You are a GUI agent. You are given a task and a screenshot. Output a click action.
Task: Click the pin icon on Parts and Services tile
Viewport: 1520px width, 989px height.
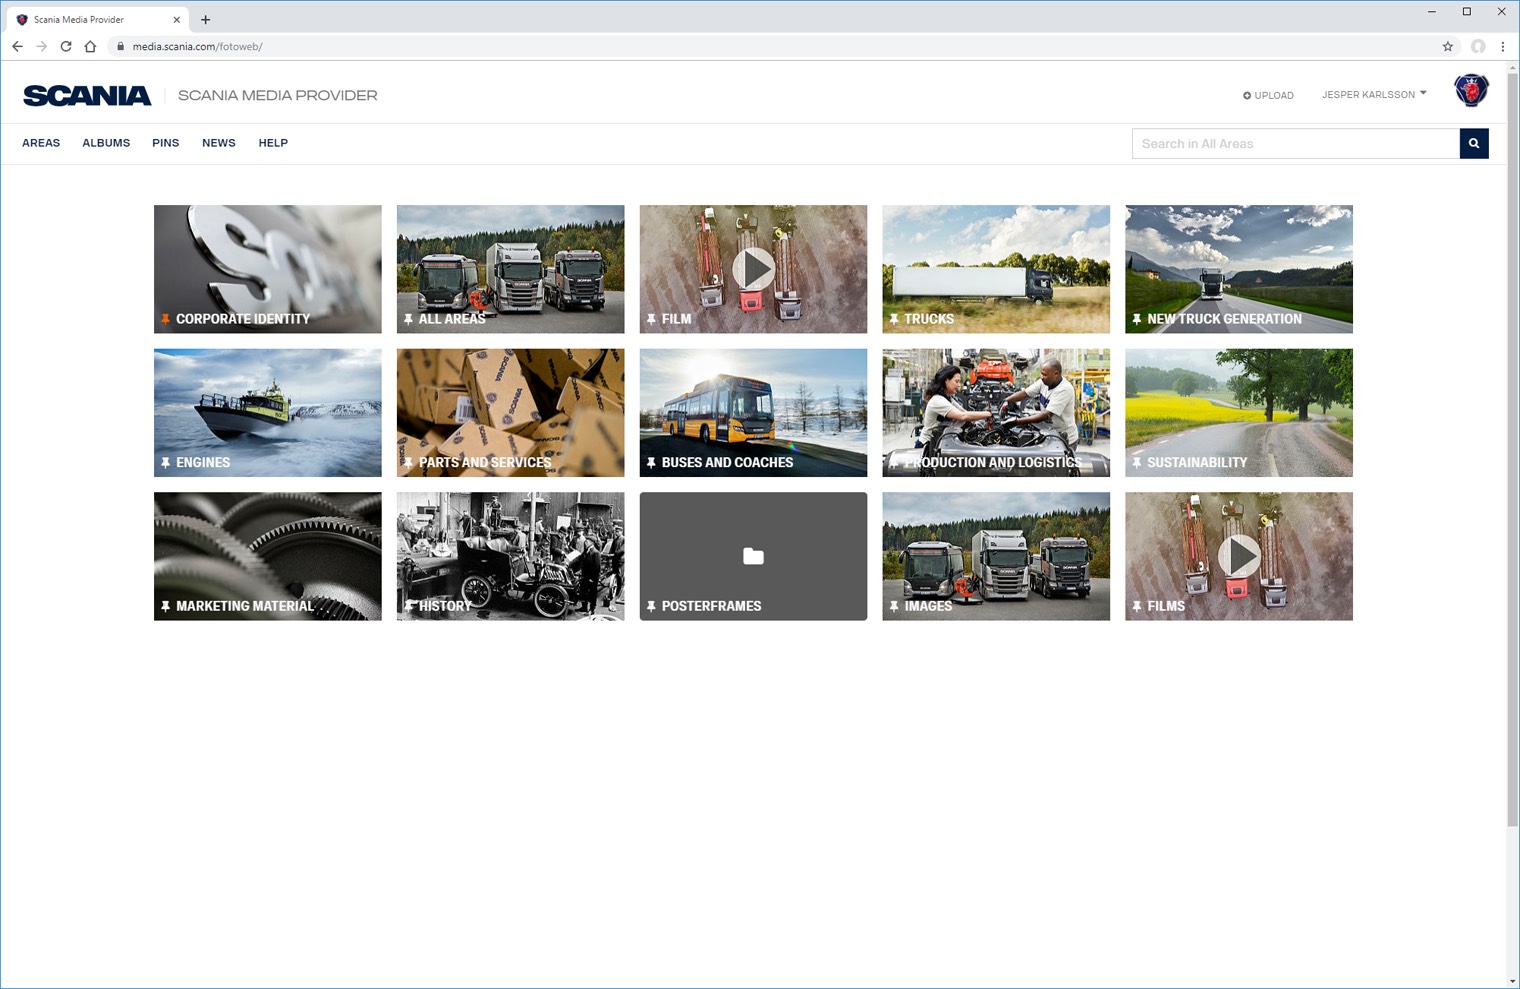(x=408, y=463)
